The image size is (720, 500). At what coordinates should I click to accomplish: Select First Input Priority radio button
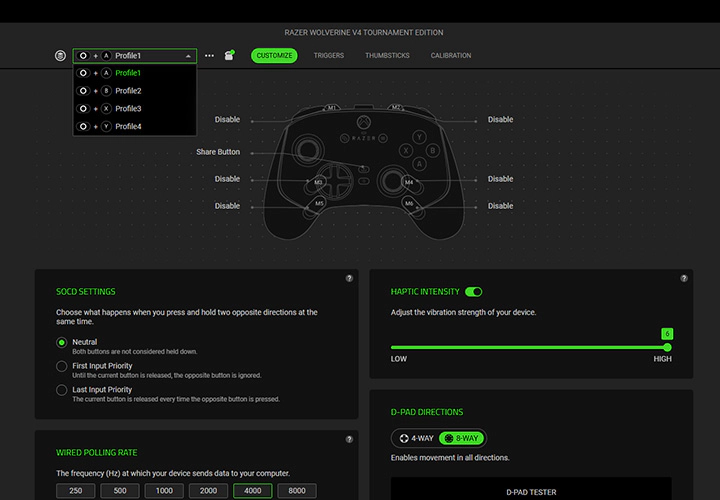tap(62, 366)
